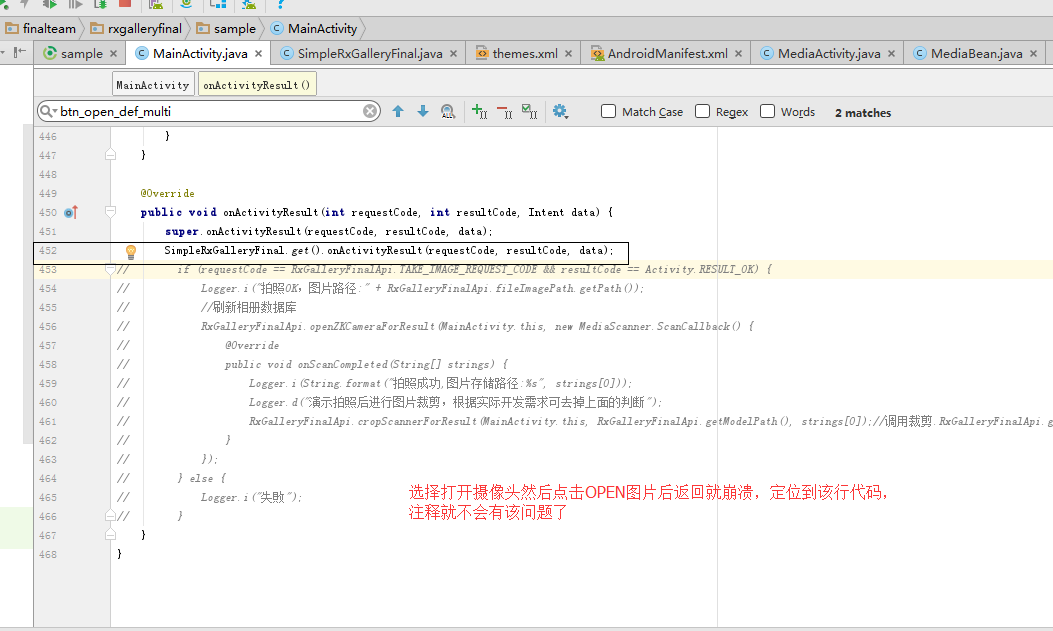Click the Help question mark icon
The image size is (1053, 631).
281,3
